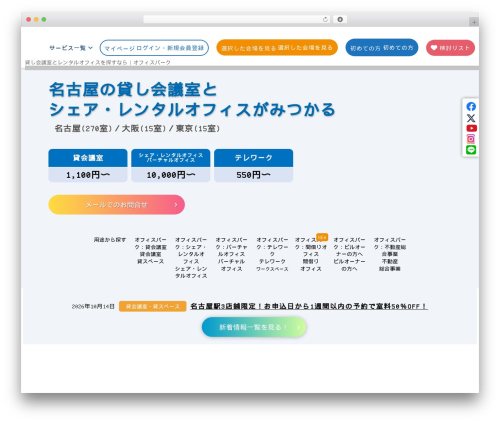The height and width of the screenshot is (423, 500).
Task: Click the heart icon in 検討リスト
Action: tap(434, 48)
